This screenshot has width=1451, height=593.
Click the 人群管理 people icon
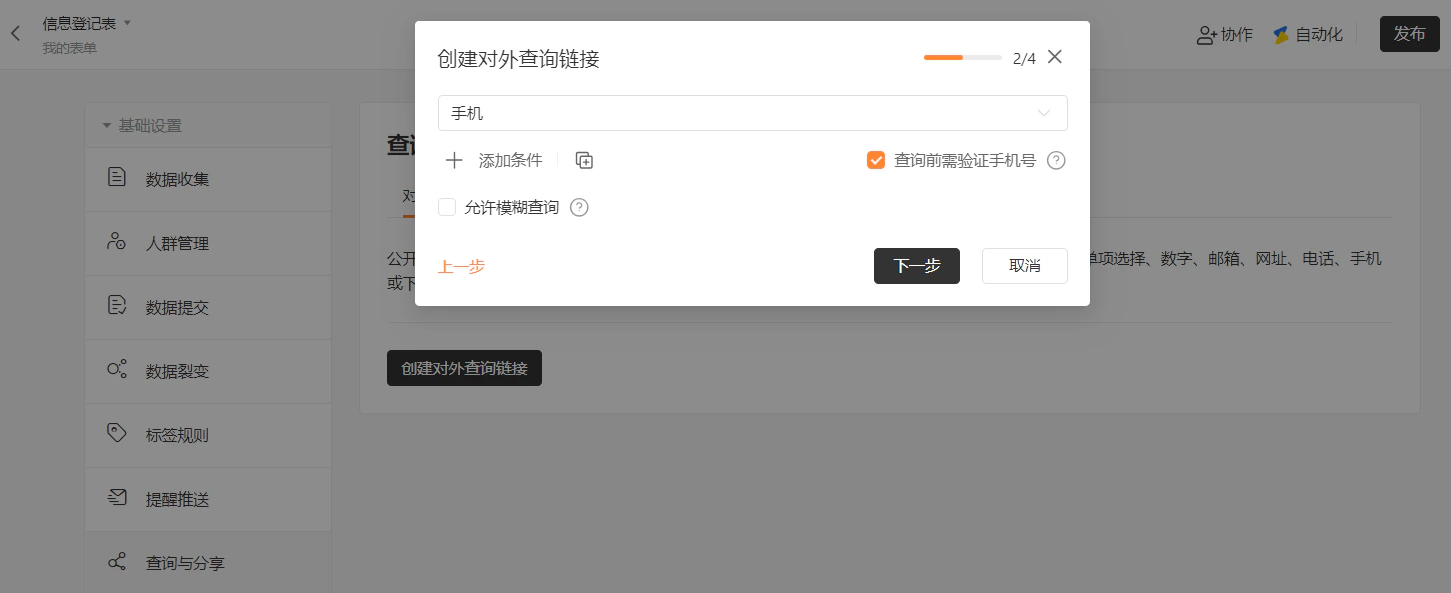coord(117,242)
